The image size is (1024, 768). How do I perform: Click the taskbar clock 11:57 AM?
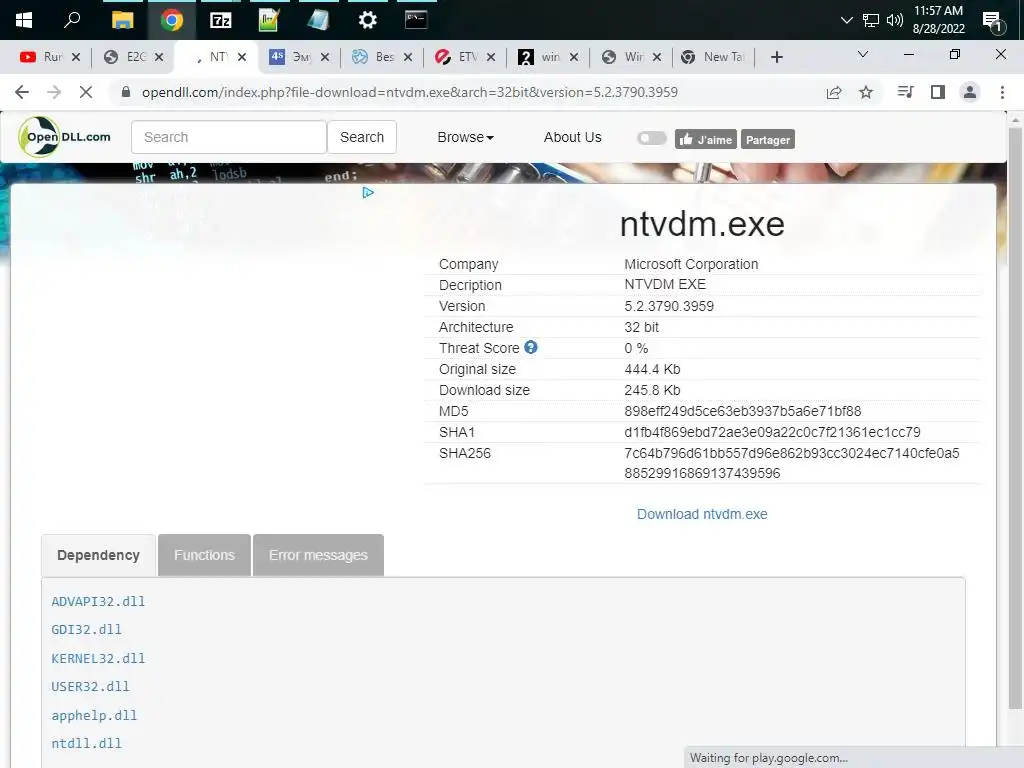[x=938, y=11]
